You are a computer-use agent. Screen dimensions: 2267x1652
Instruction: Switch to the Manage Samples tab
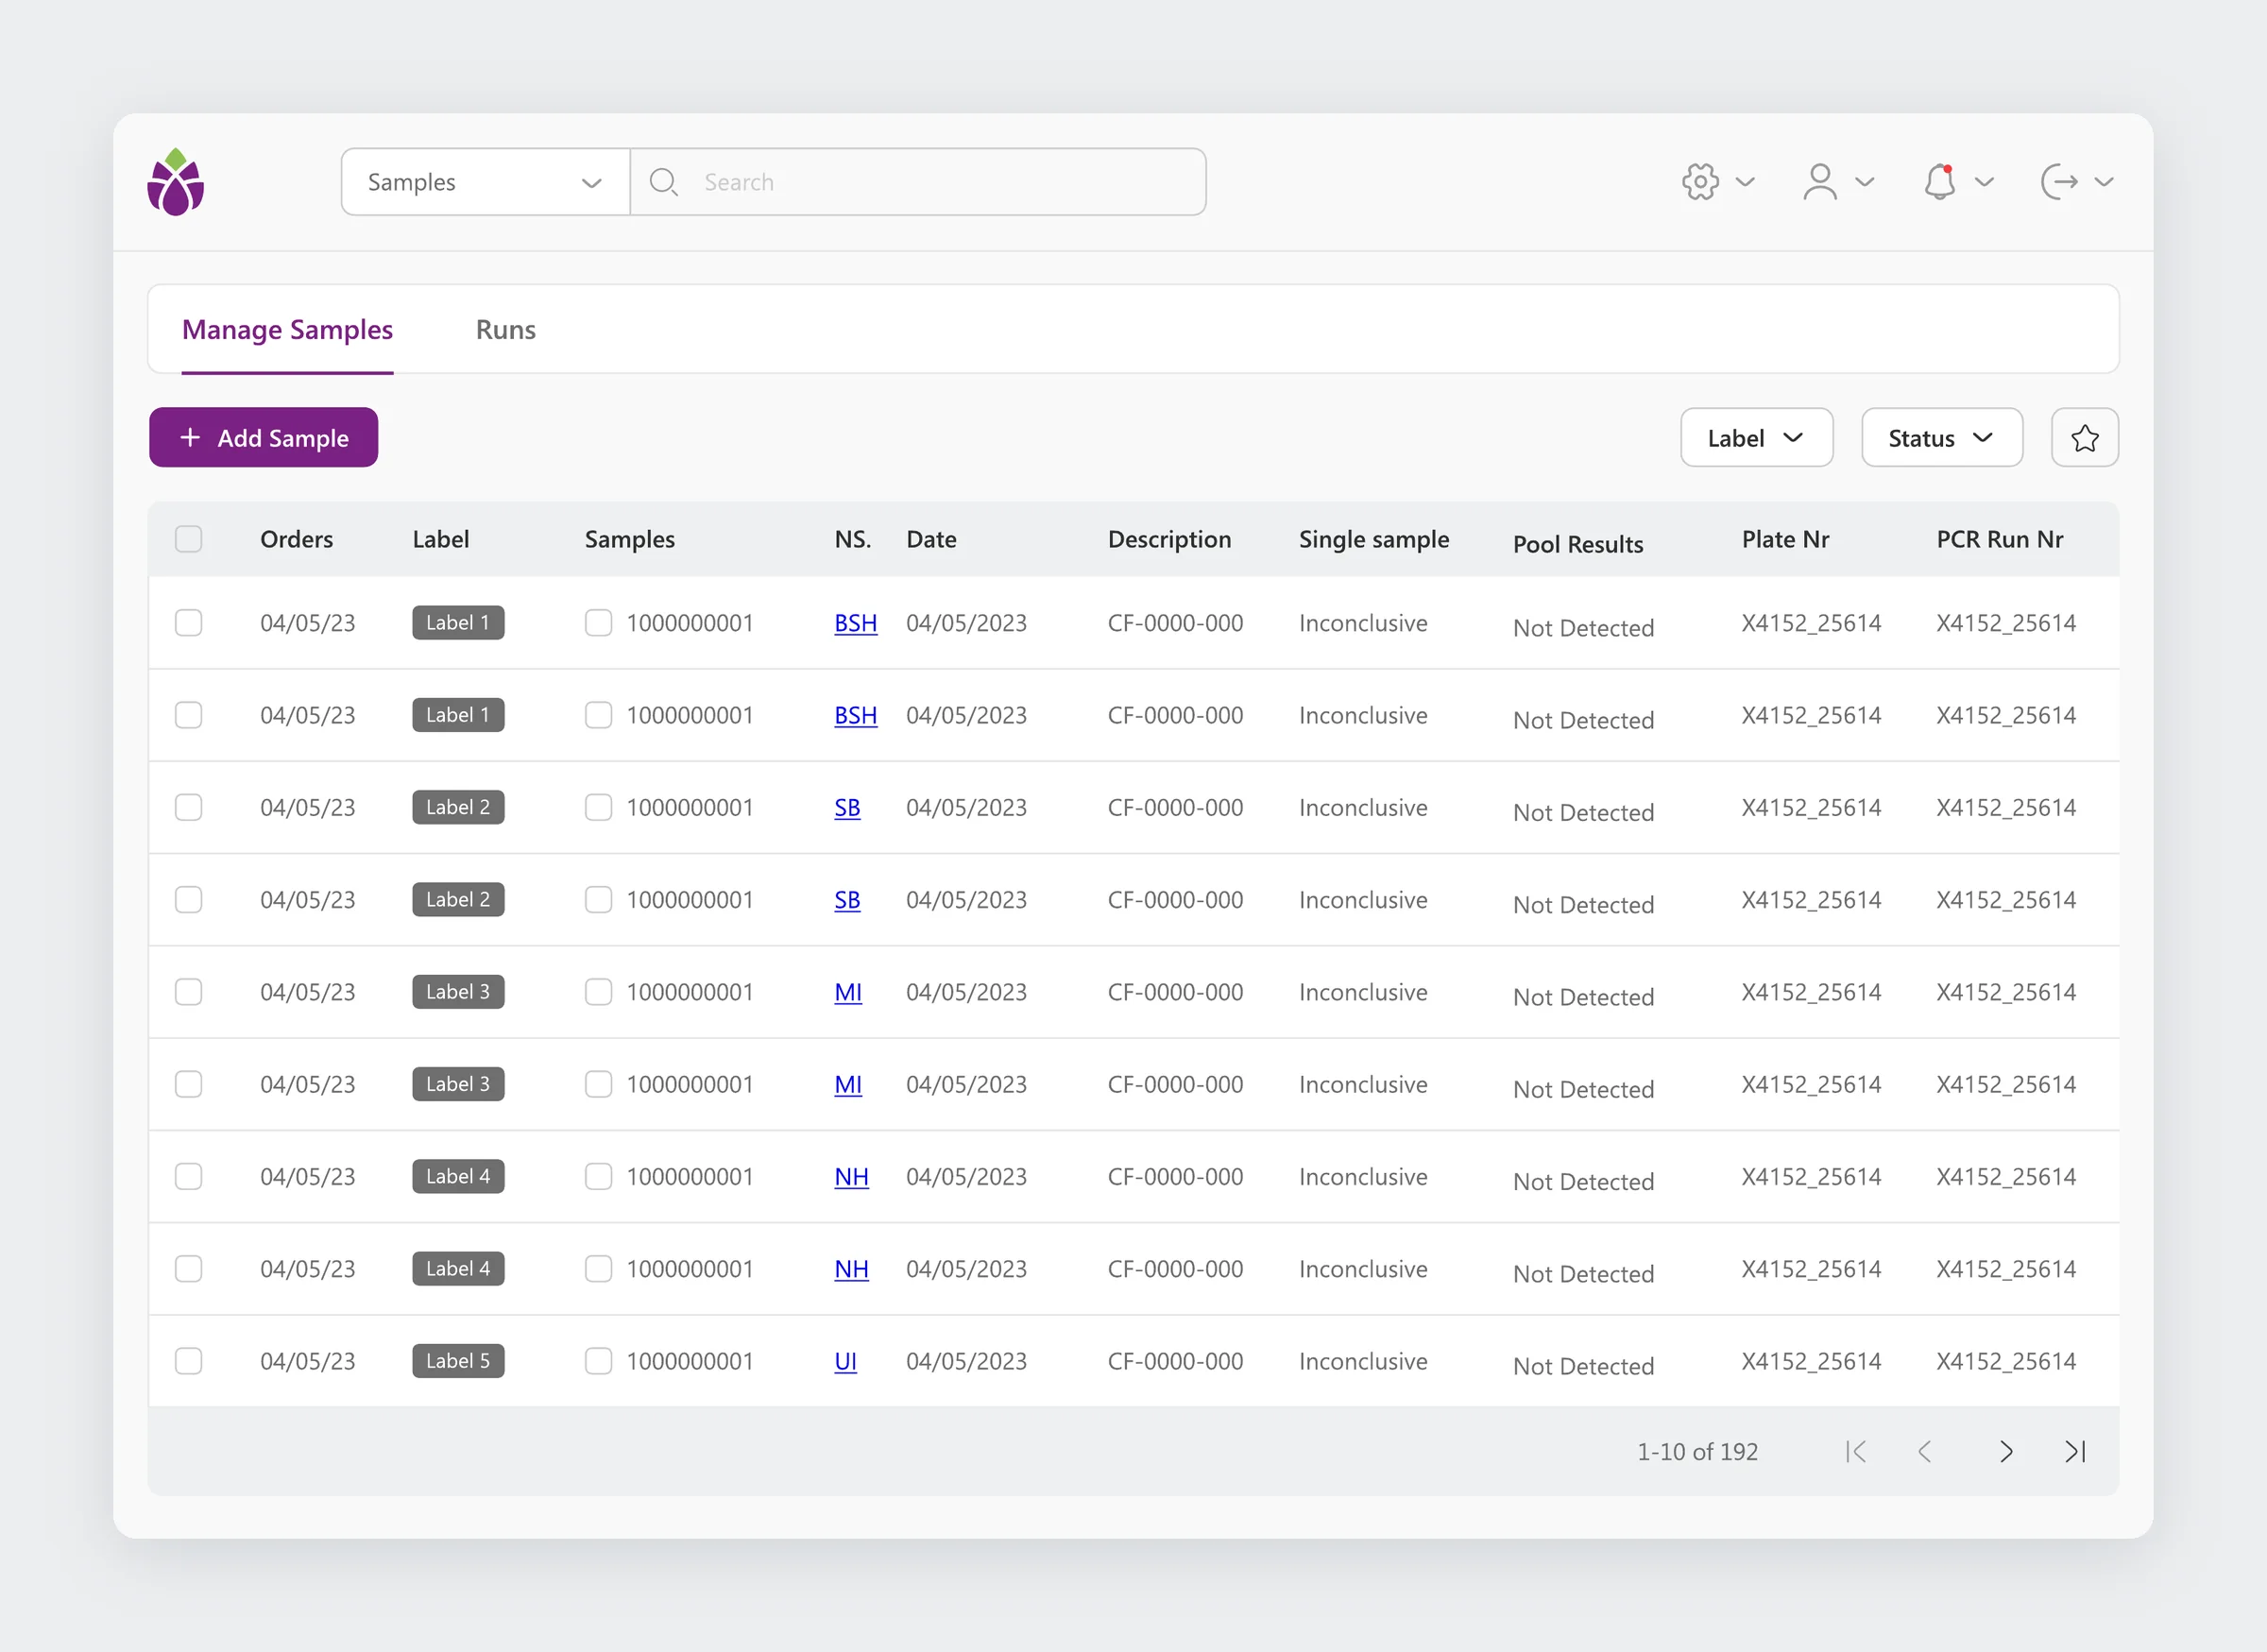coord(287,330)
